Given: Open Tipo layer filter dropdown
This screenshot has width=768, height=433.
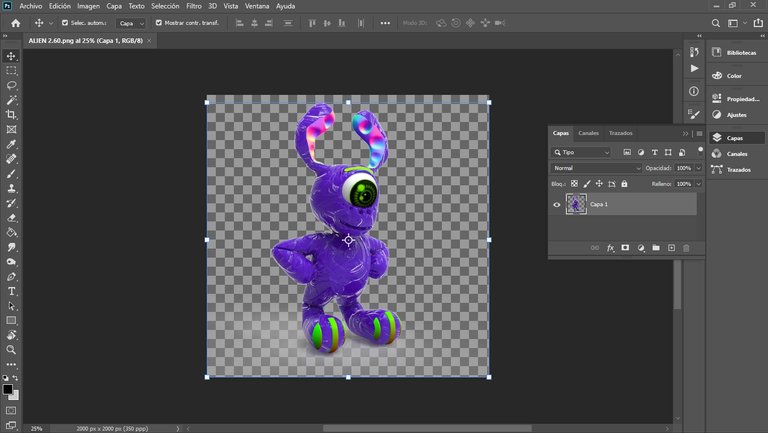Looking at the screenshot, I should point(581,153).
